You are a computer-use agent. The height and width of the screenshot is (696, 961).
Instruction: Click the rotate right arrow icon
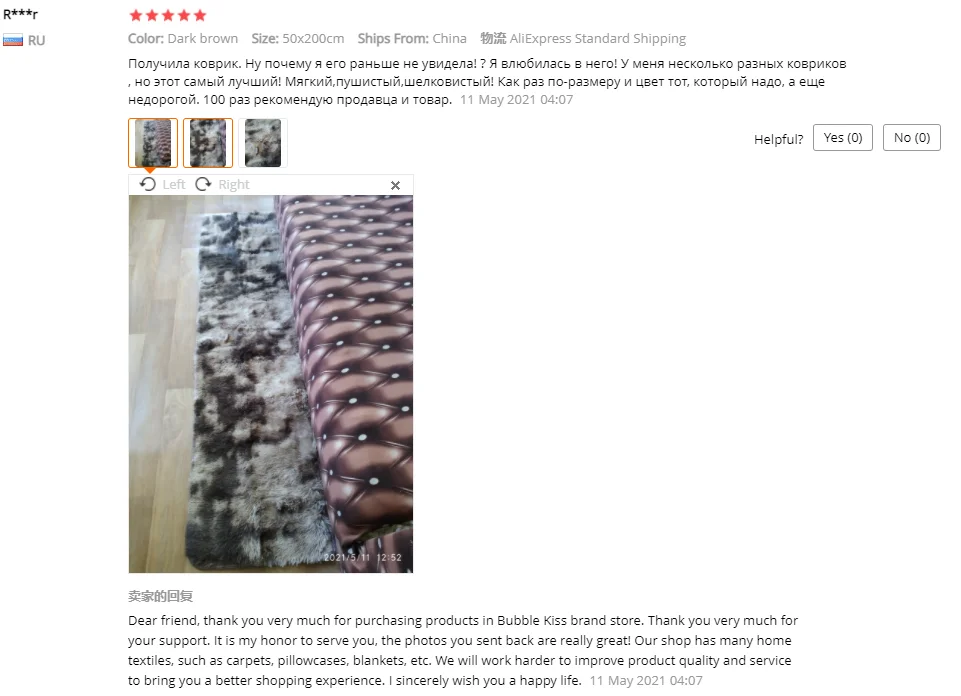[203, 184]
